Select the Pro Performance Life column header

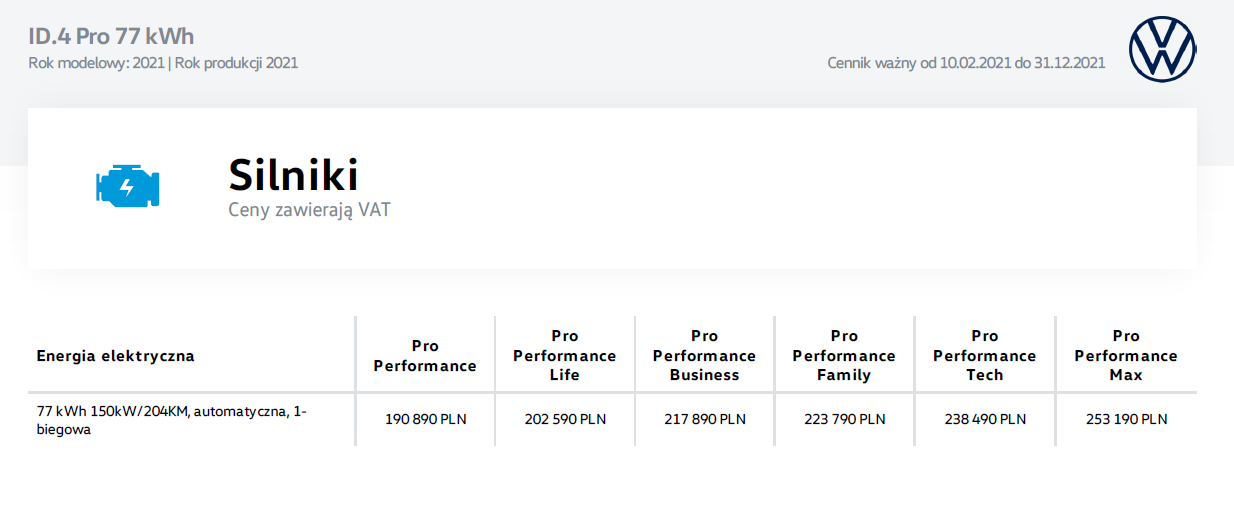(565, 356)
